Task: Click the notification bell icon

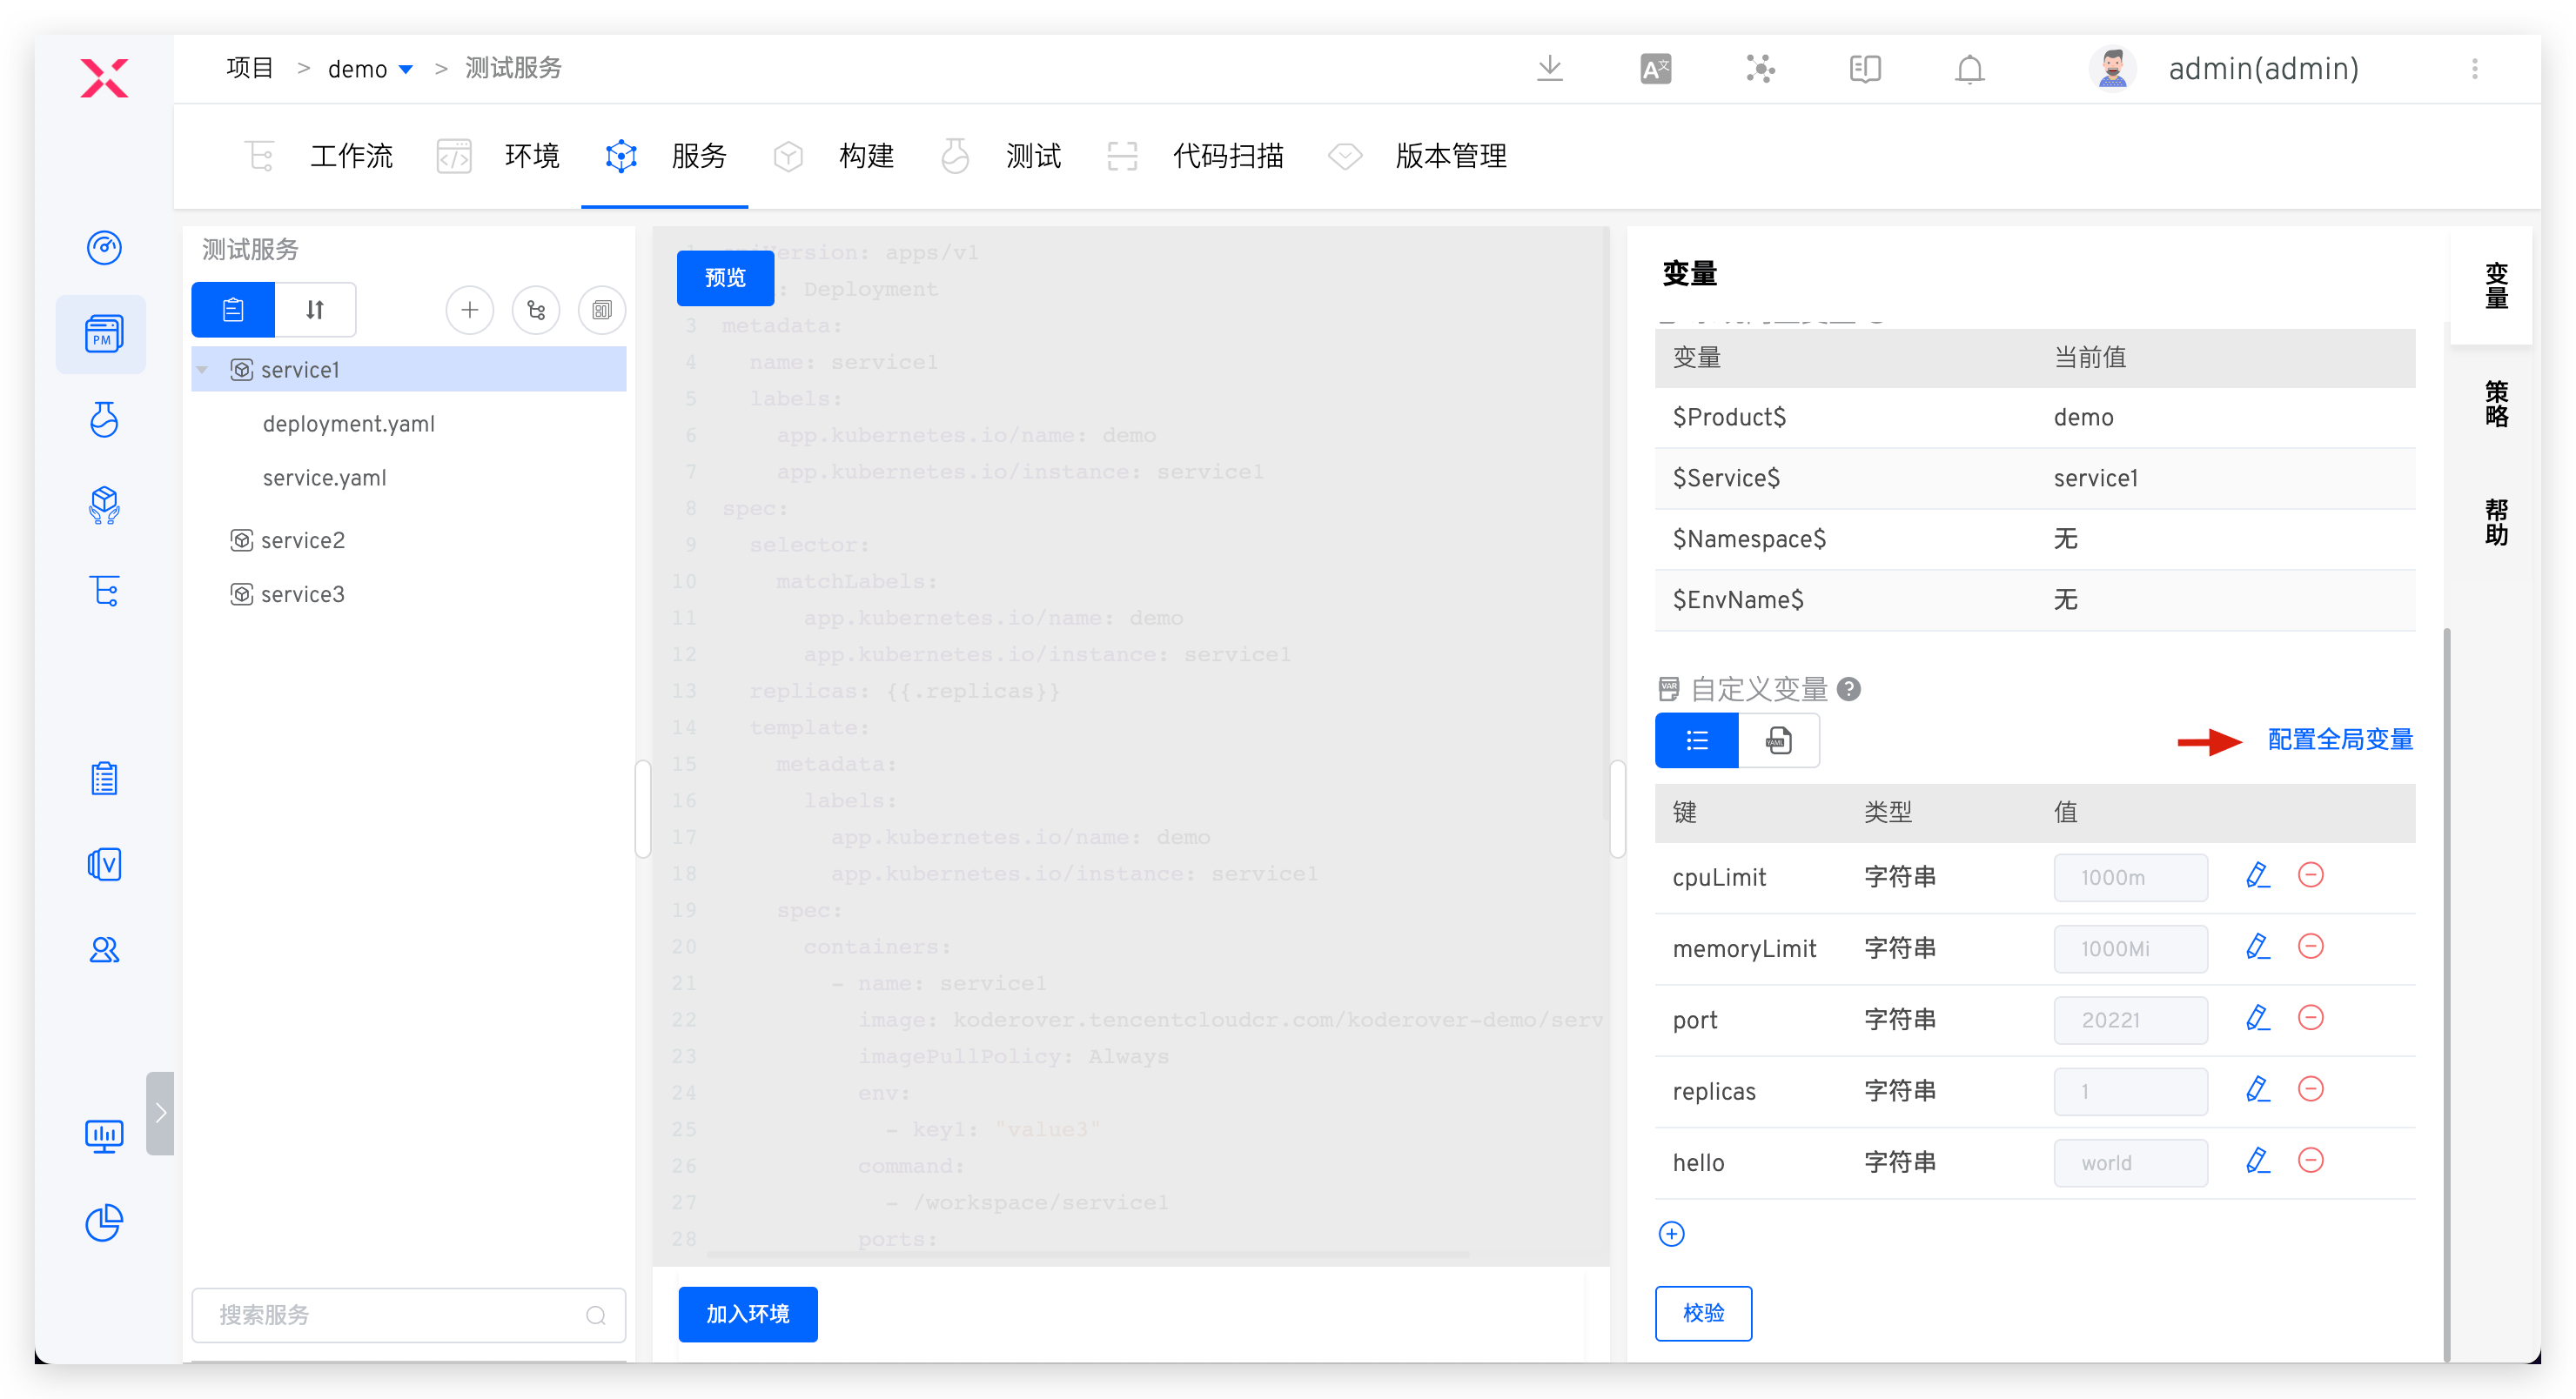Action: (x=1969, y=69)
